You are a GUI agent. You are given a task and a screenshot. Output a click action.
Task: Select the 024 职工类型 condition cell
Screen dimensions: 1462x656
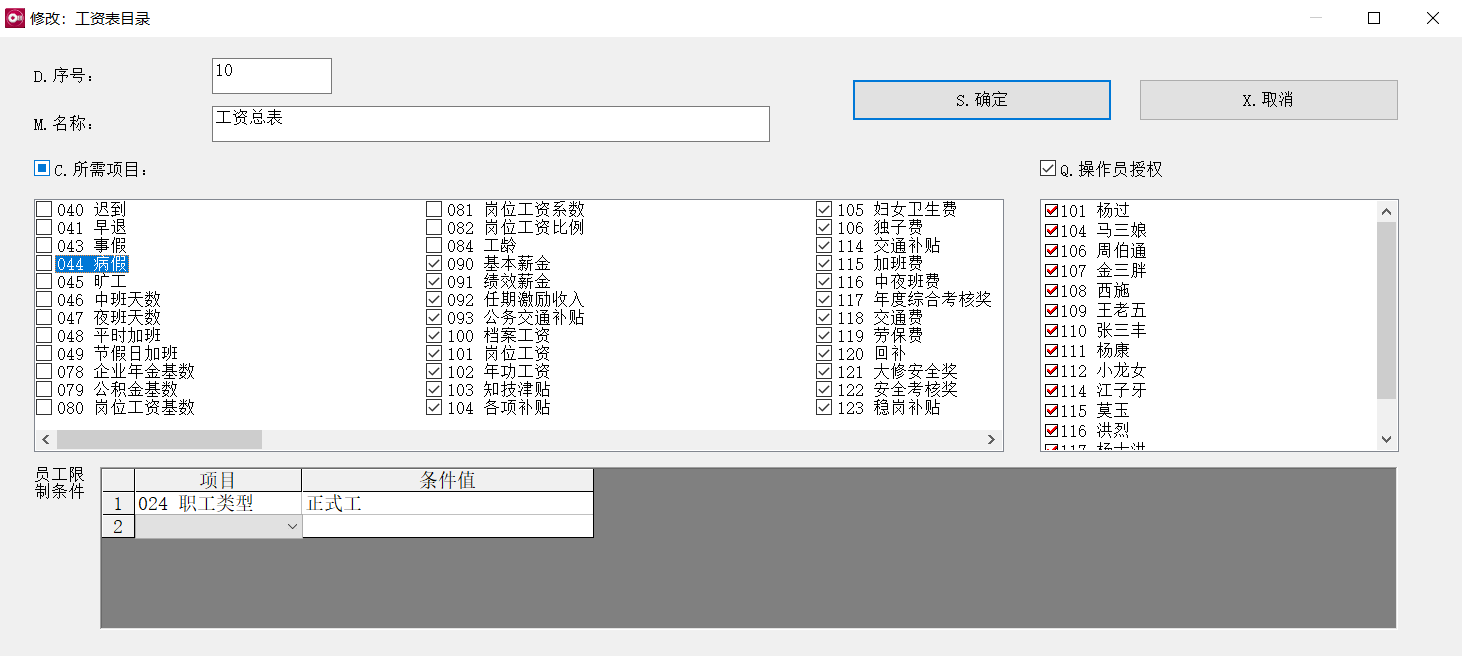216,503
